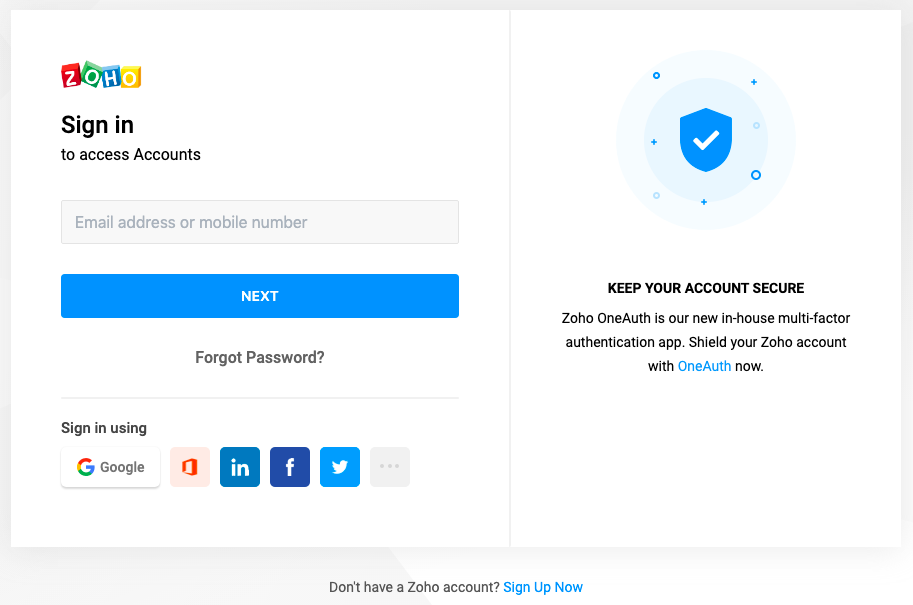Screen dimensions: 913x605
Task: Click the horizontal divider above 'Sign in using'
Action: pyautogui.click(x=260, y=398)
